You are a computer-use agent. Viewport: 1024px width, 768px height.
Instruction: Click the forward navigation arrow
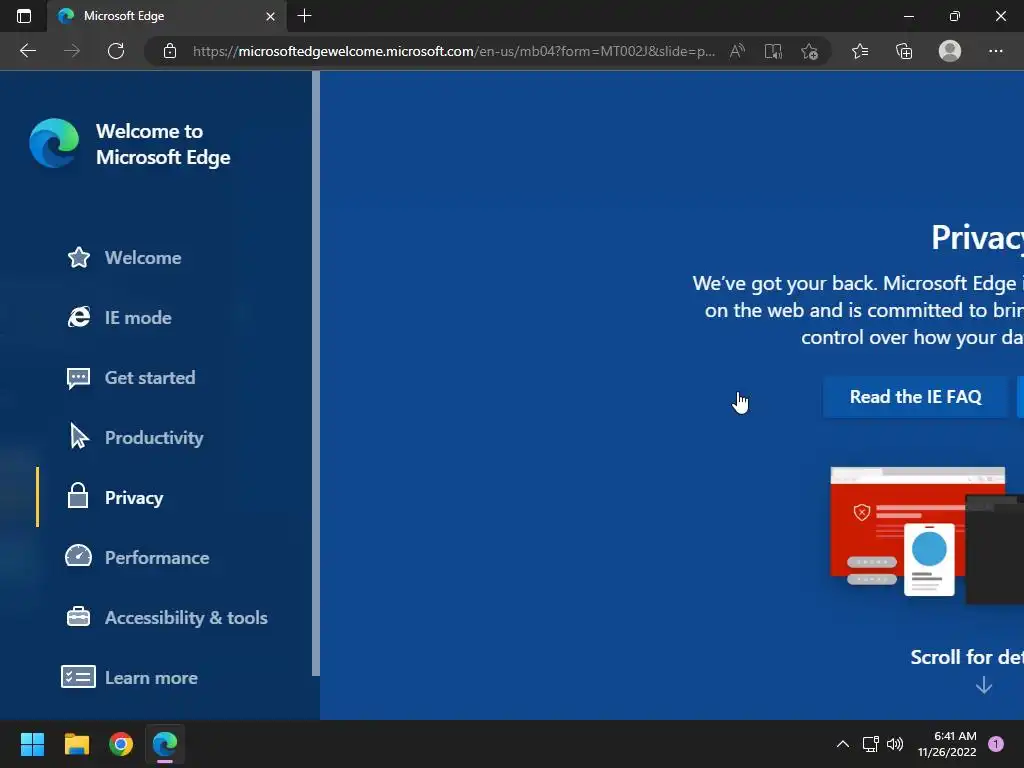click(x=72, y=51)
